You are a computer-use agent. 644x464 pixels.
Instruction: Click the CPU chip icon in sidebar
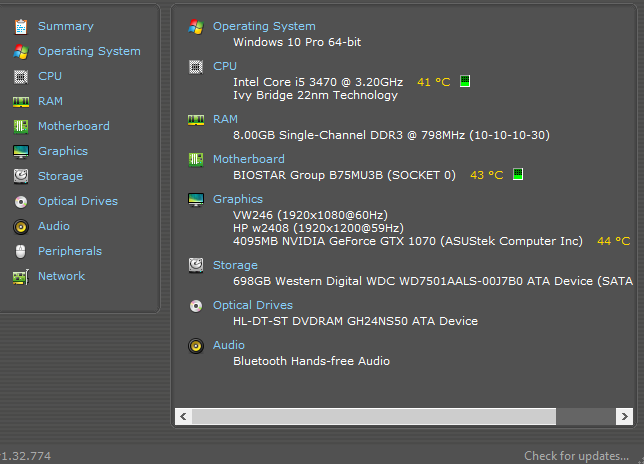coord(21,77)
